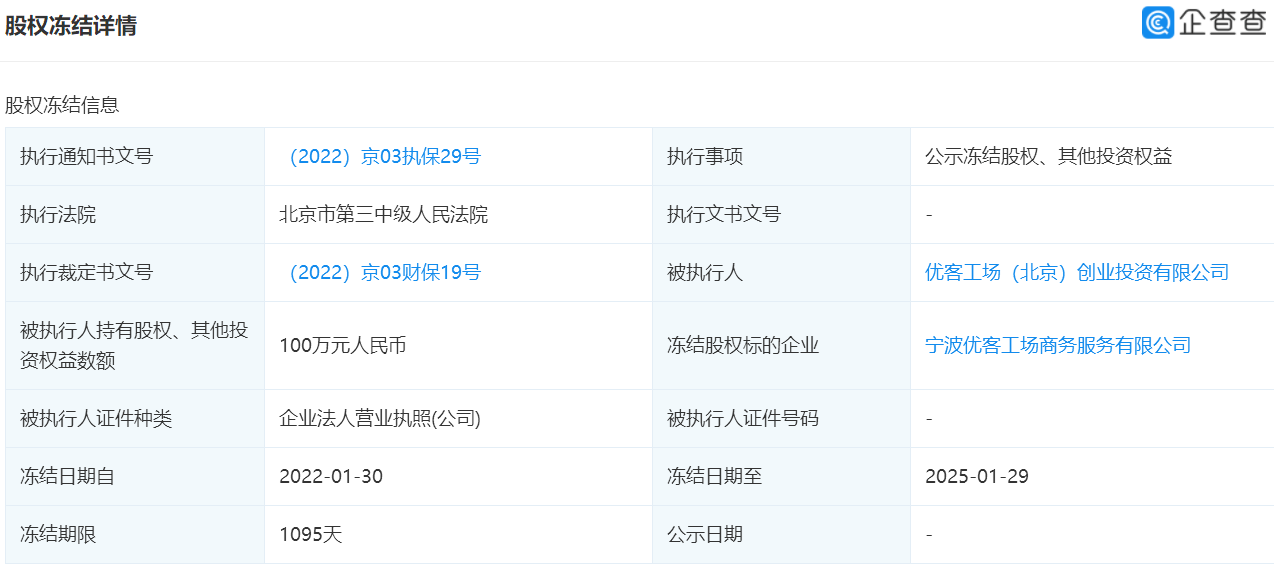Click the 公示日期 label cell

coord(705,535)
